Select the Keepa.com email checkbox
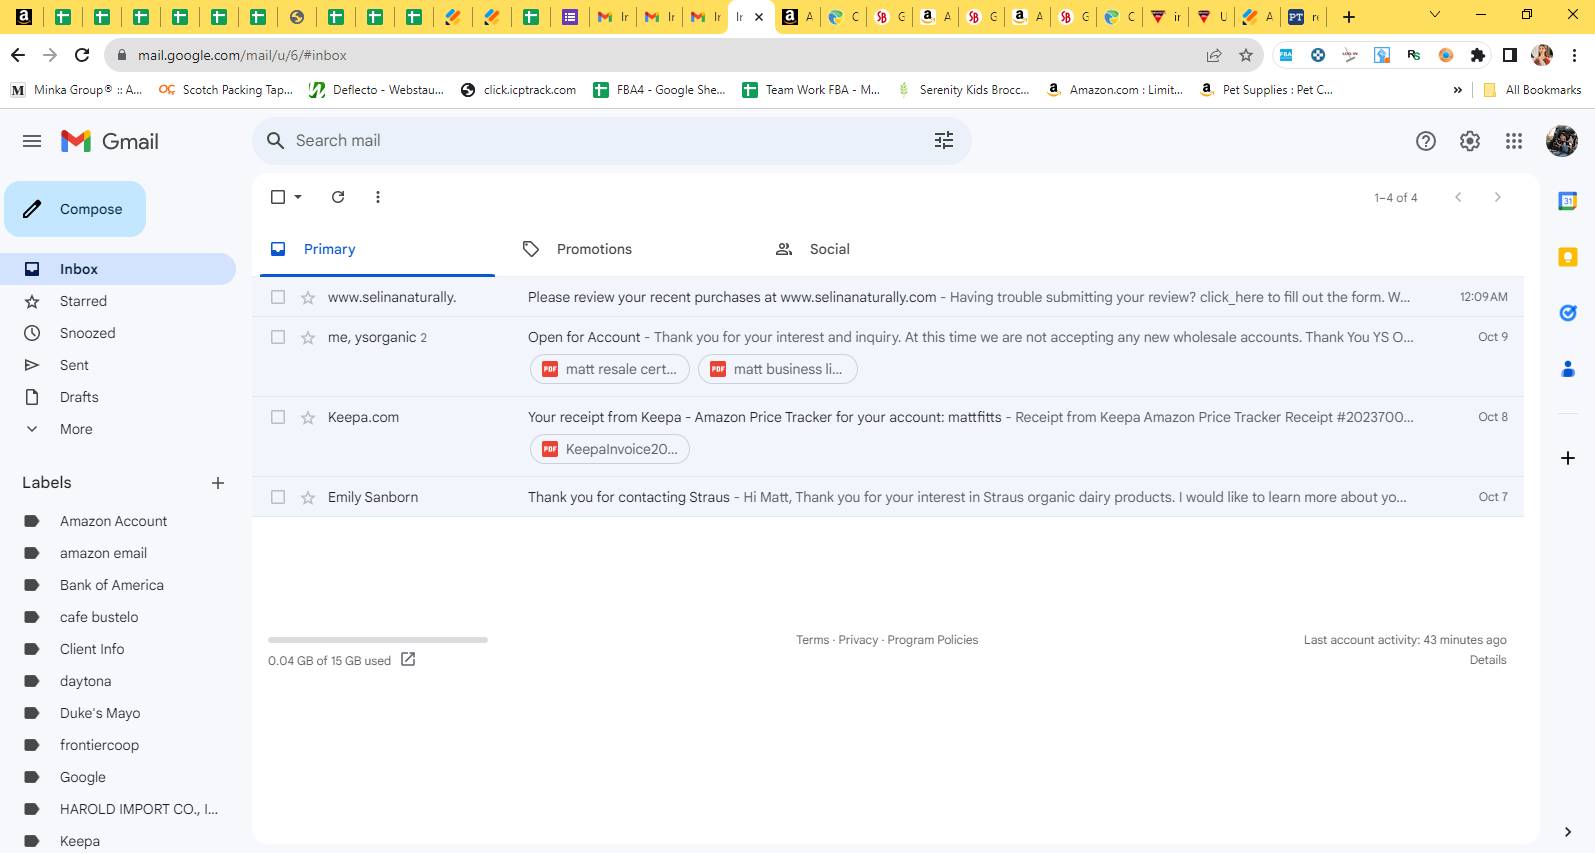 click(x=278, y=417)
